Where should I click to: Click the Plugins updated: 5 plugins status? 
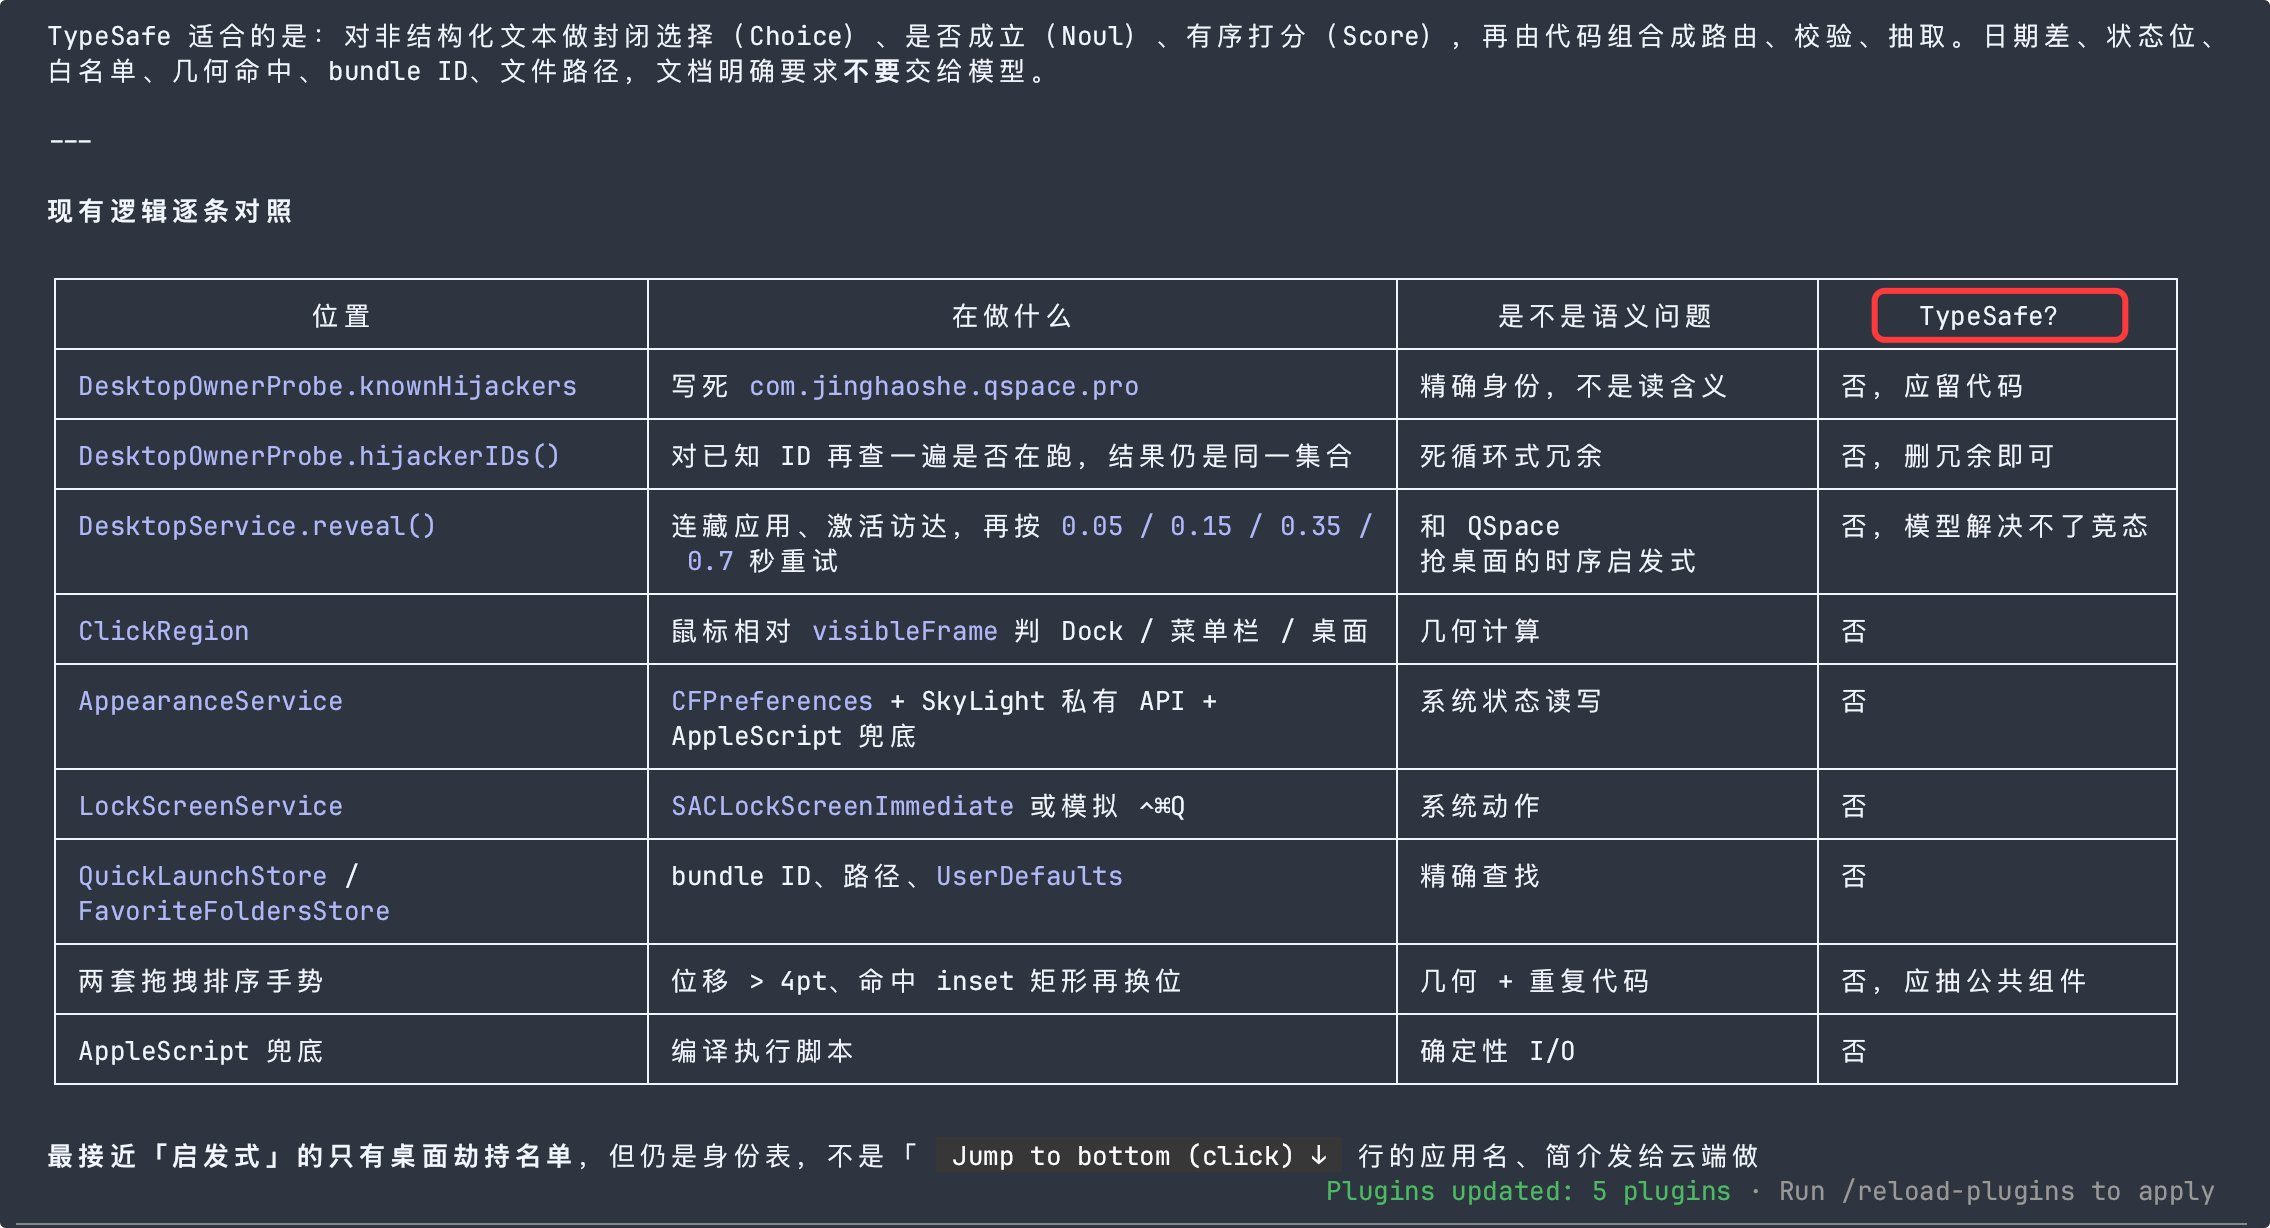1528,1191
